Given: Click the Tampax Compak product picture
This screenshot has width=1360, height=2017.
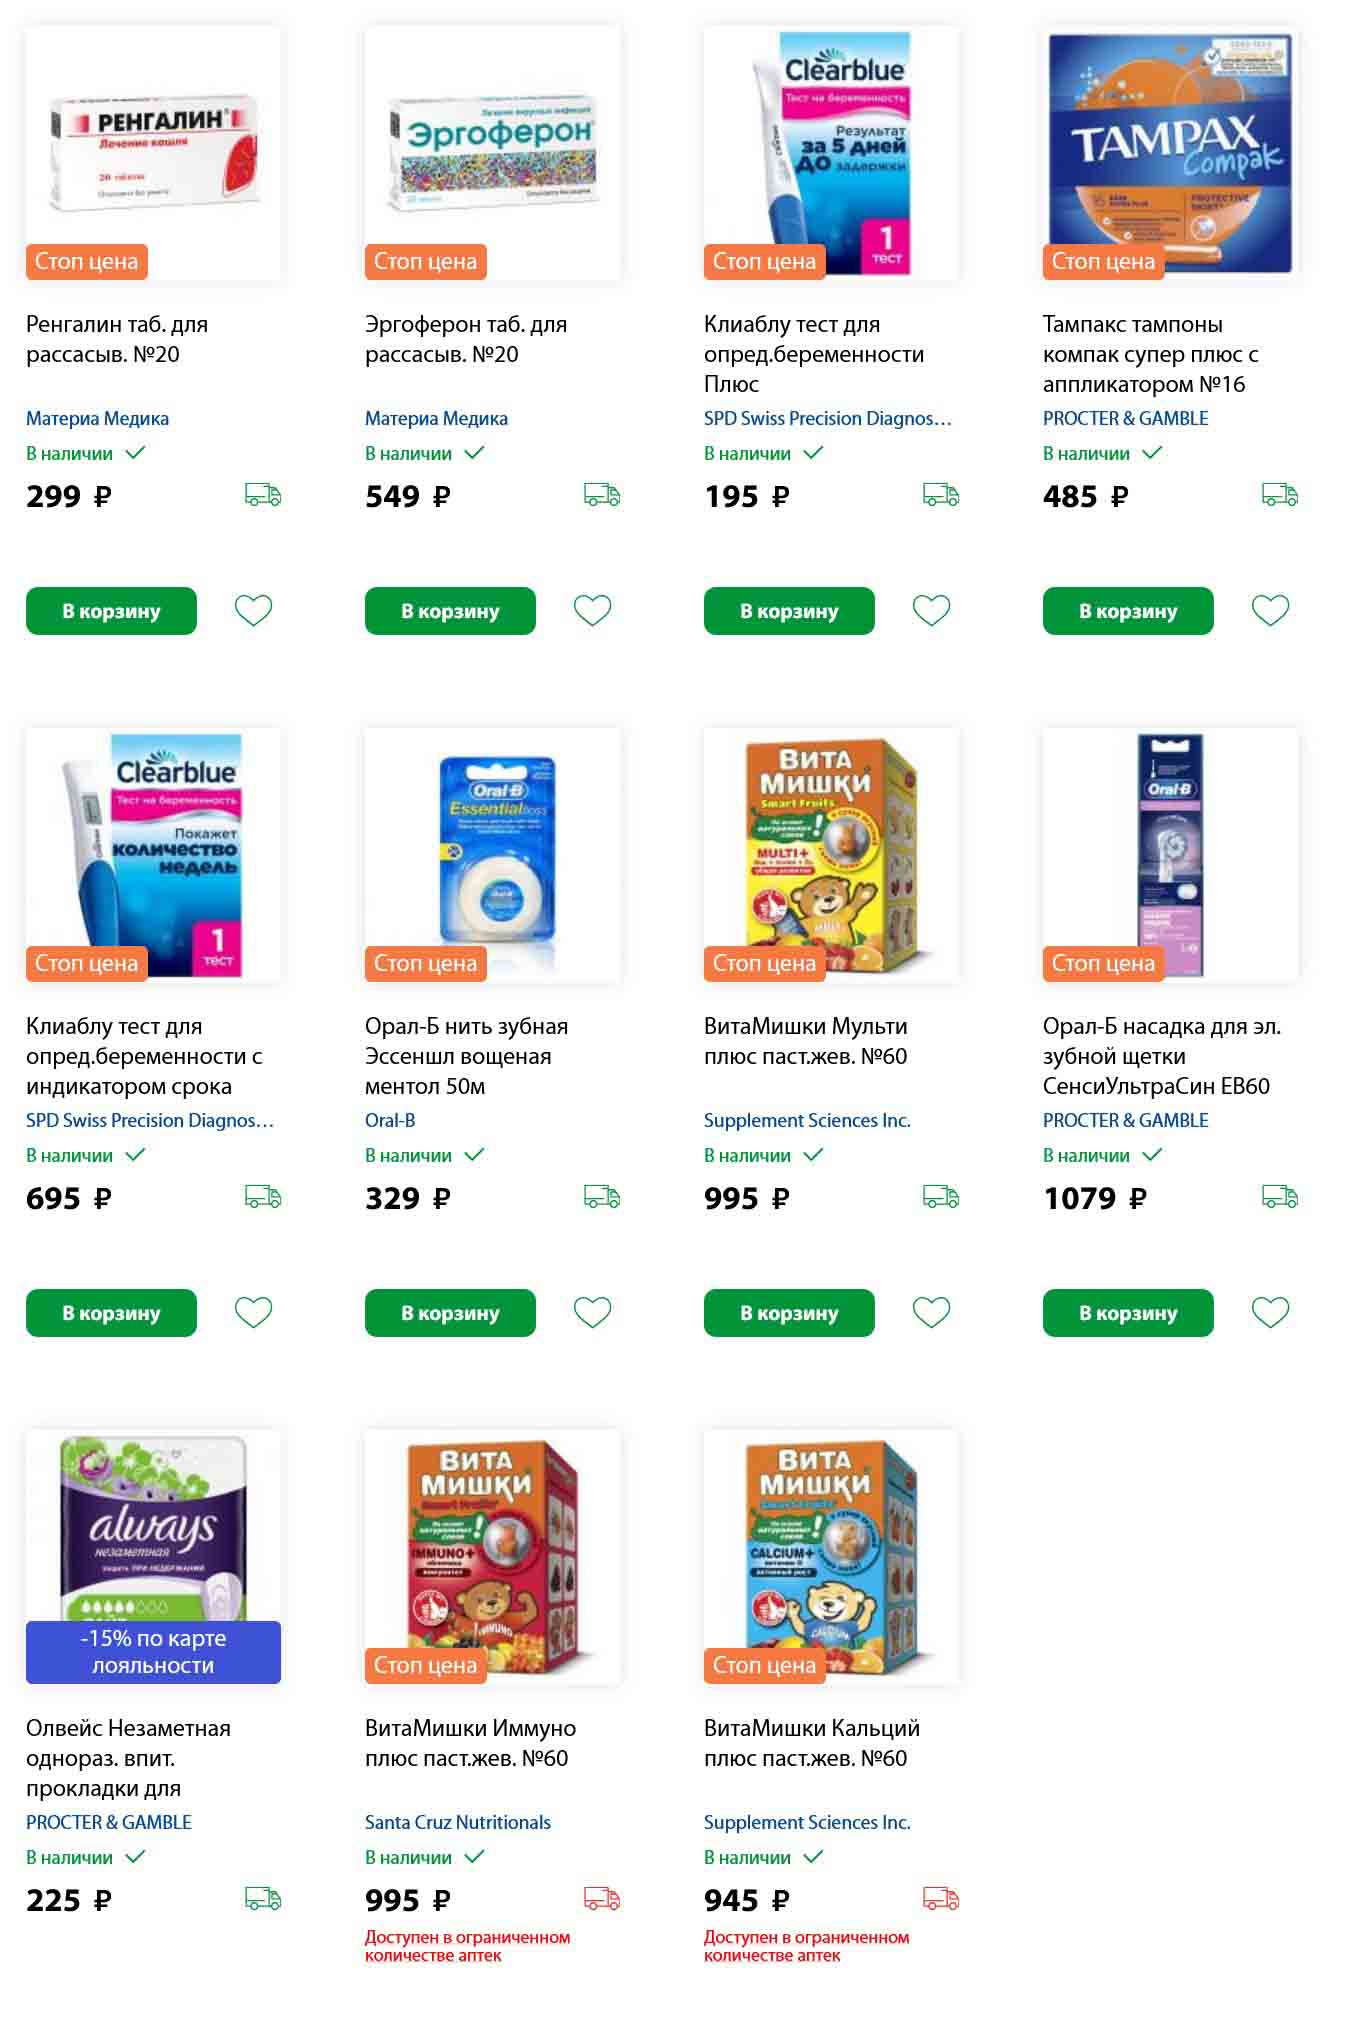Looking at the screenshot, I should point(1170,153).
